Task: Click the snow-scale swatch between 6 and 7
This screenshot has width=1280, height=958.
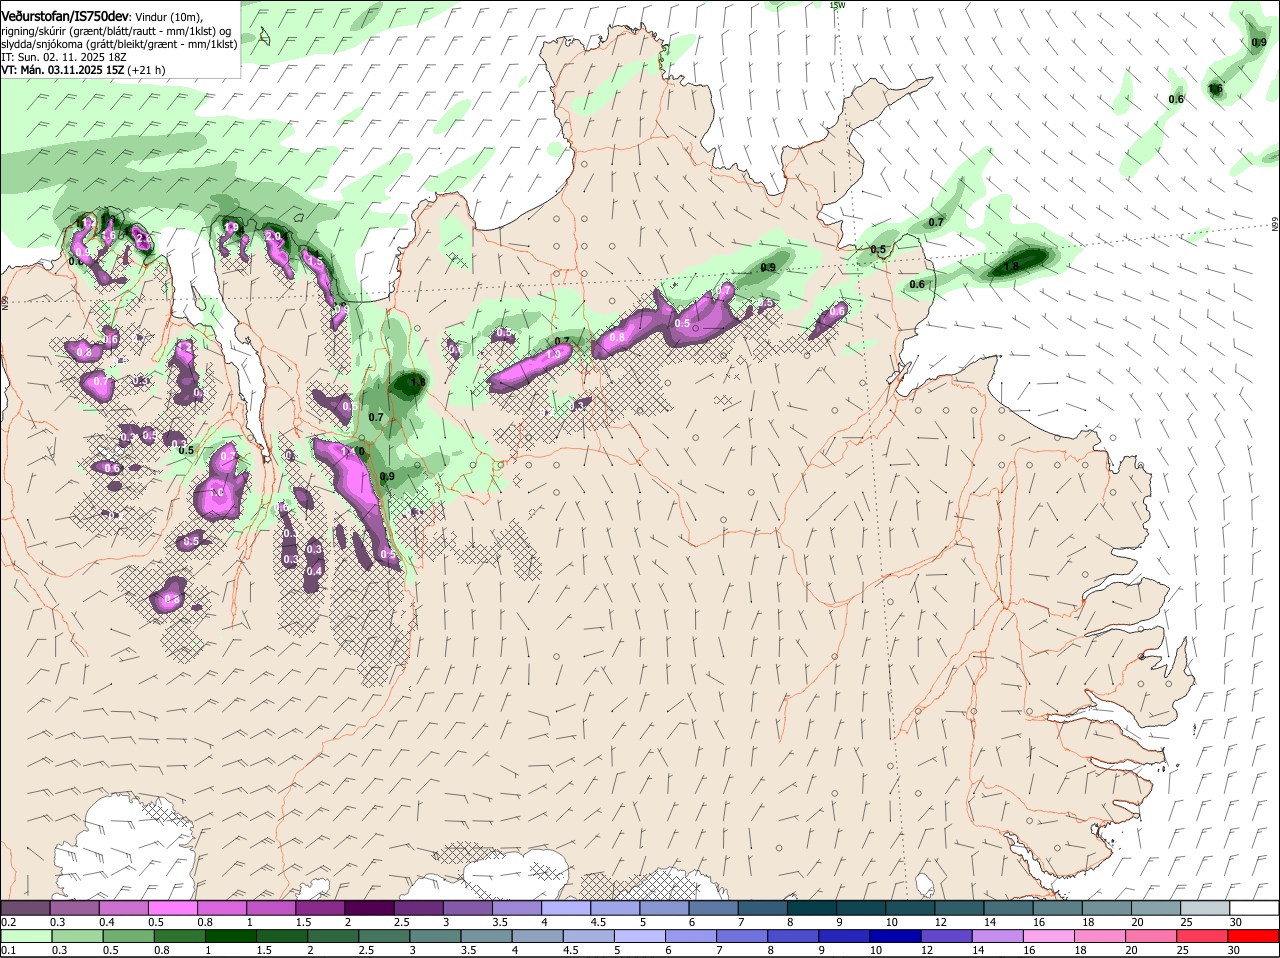Action: [x=713, y=908]
